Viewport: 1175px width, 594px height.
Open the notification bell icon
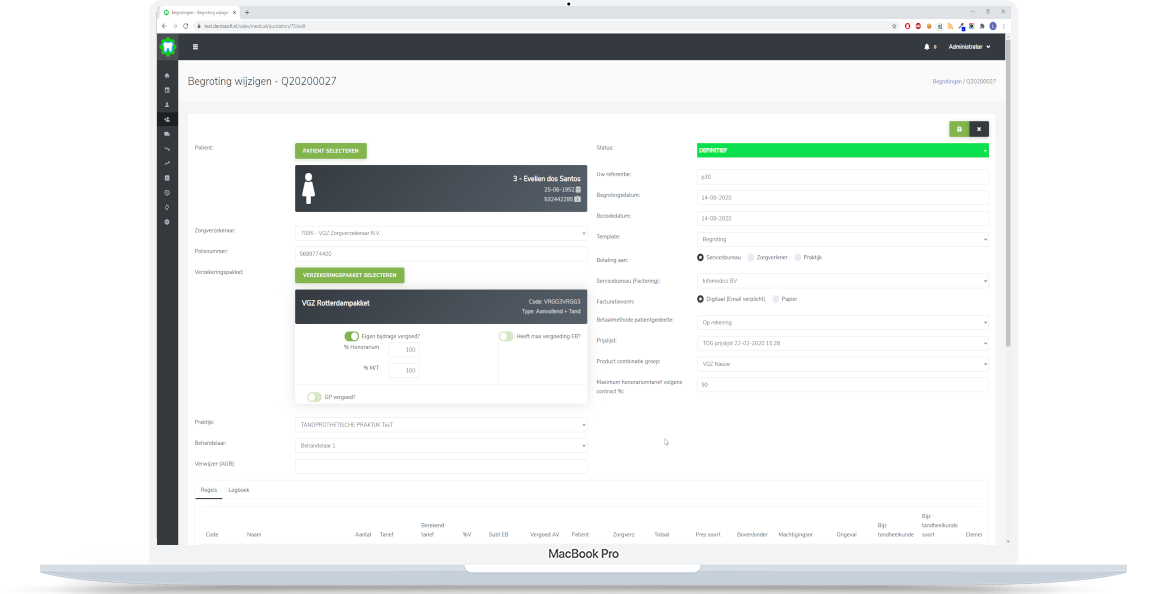pyautogui.click(x=927, y=47)
